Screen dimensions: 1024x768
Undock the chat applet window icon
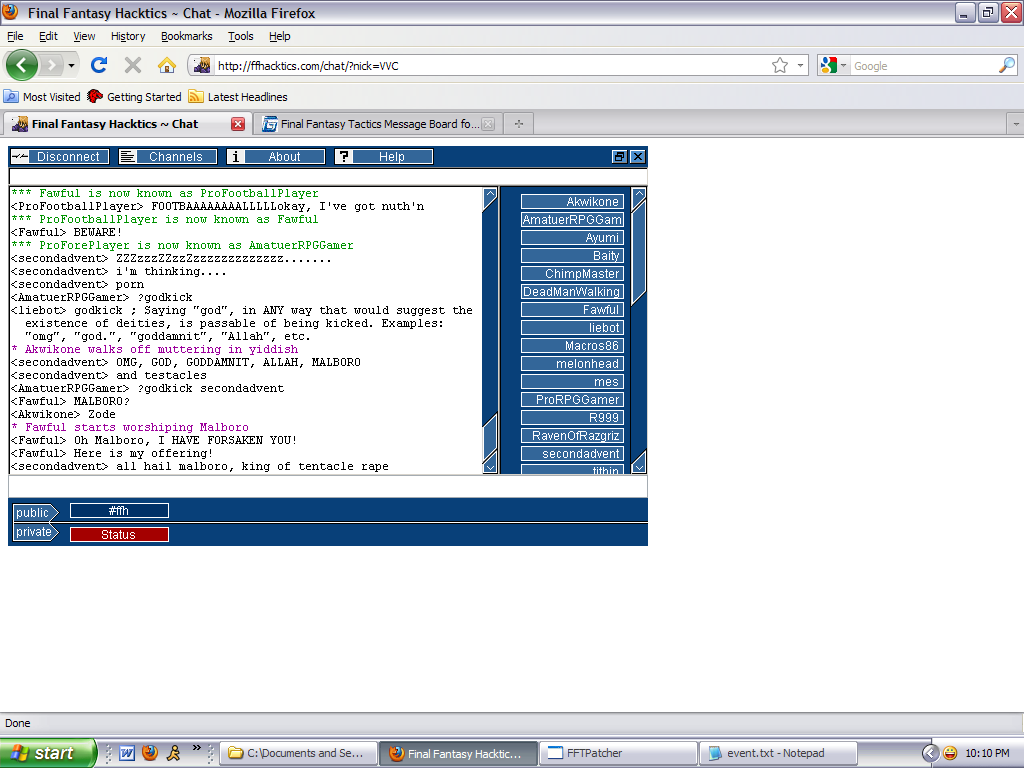tap(619, 157)
